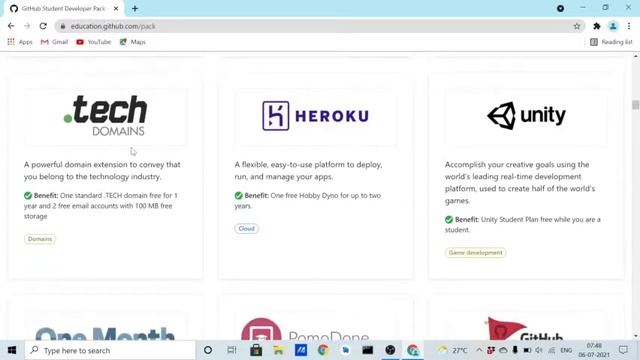Click 'A powerful domain extension' description text
The width and height of the screenshot is (640, 360).
click(x=102, y=171)
